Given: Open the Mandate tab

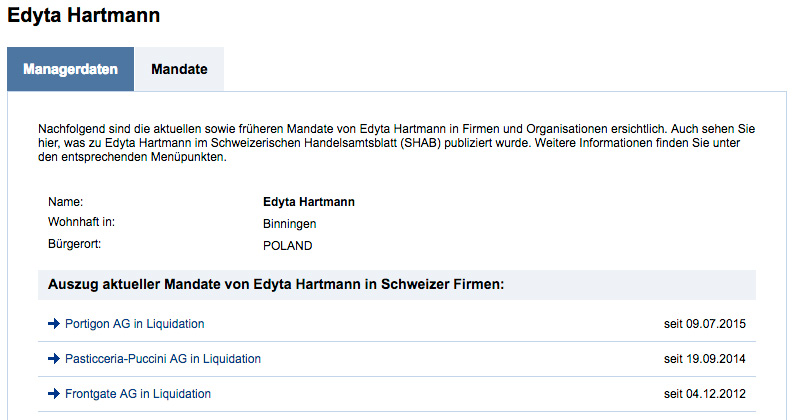Looking at the screenshot, I should coord(179,70).
